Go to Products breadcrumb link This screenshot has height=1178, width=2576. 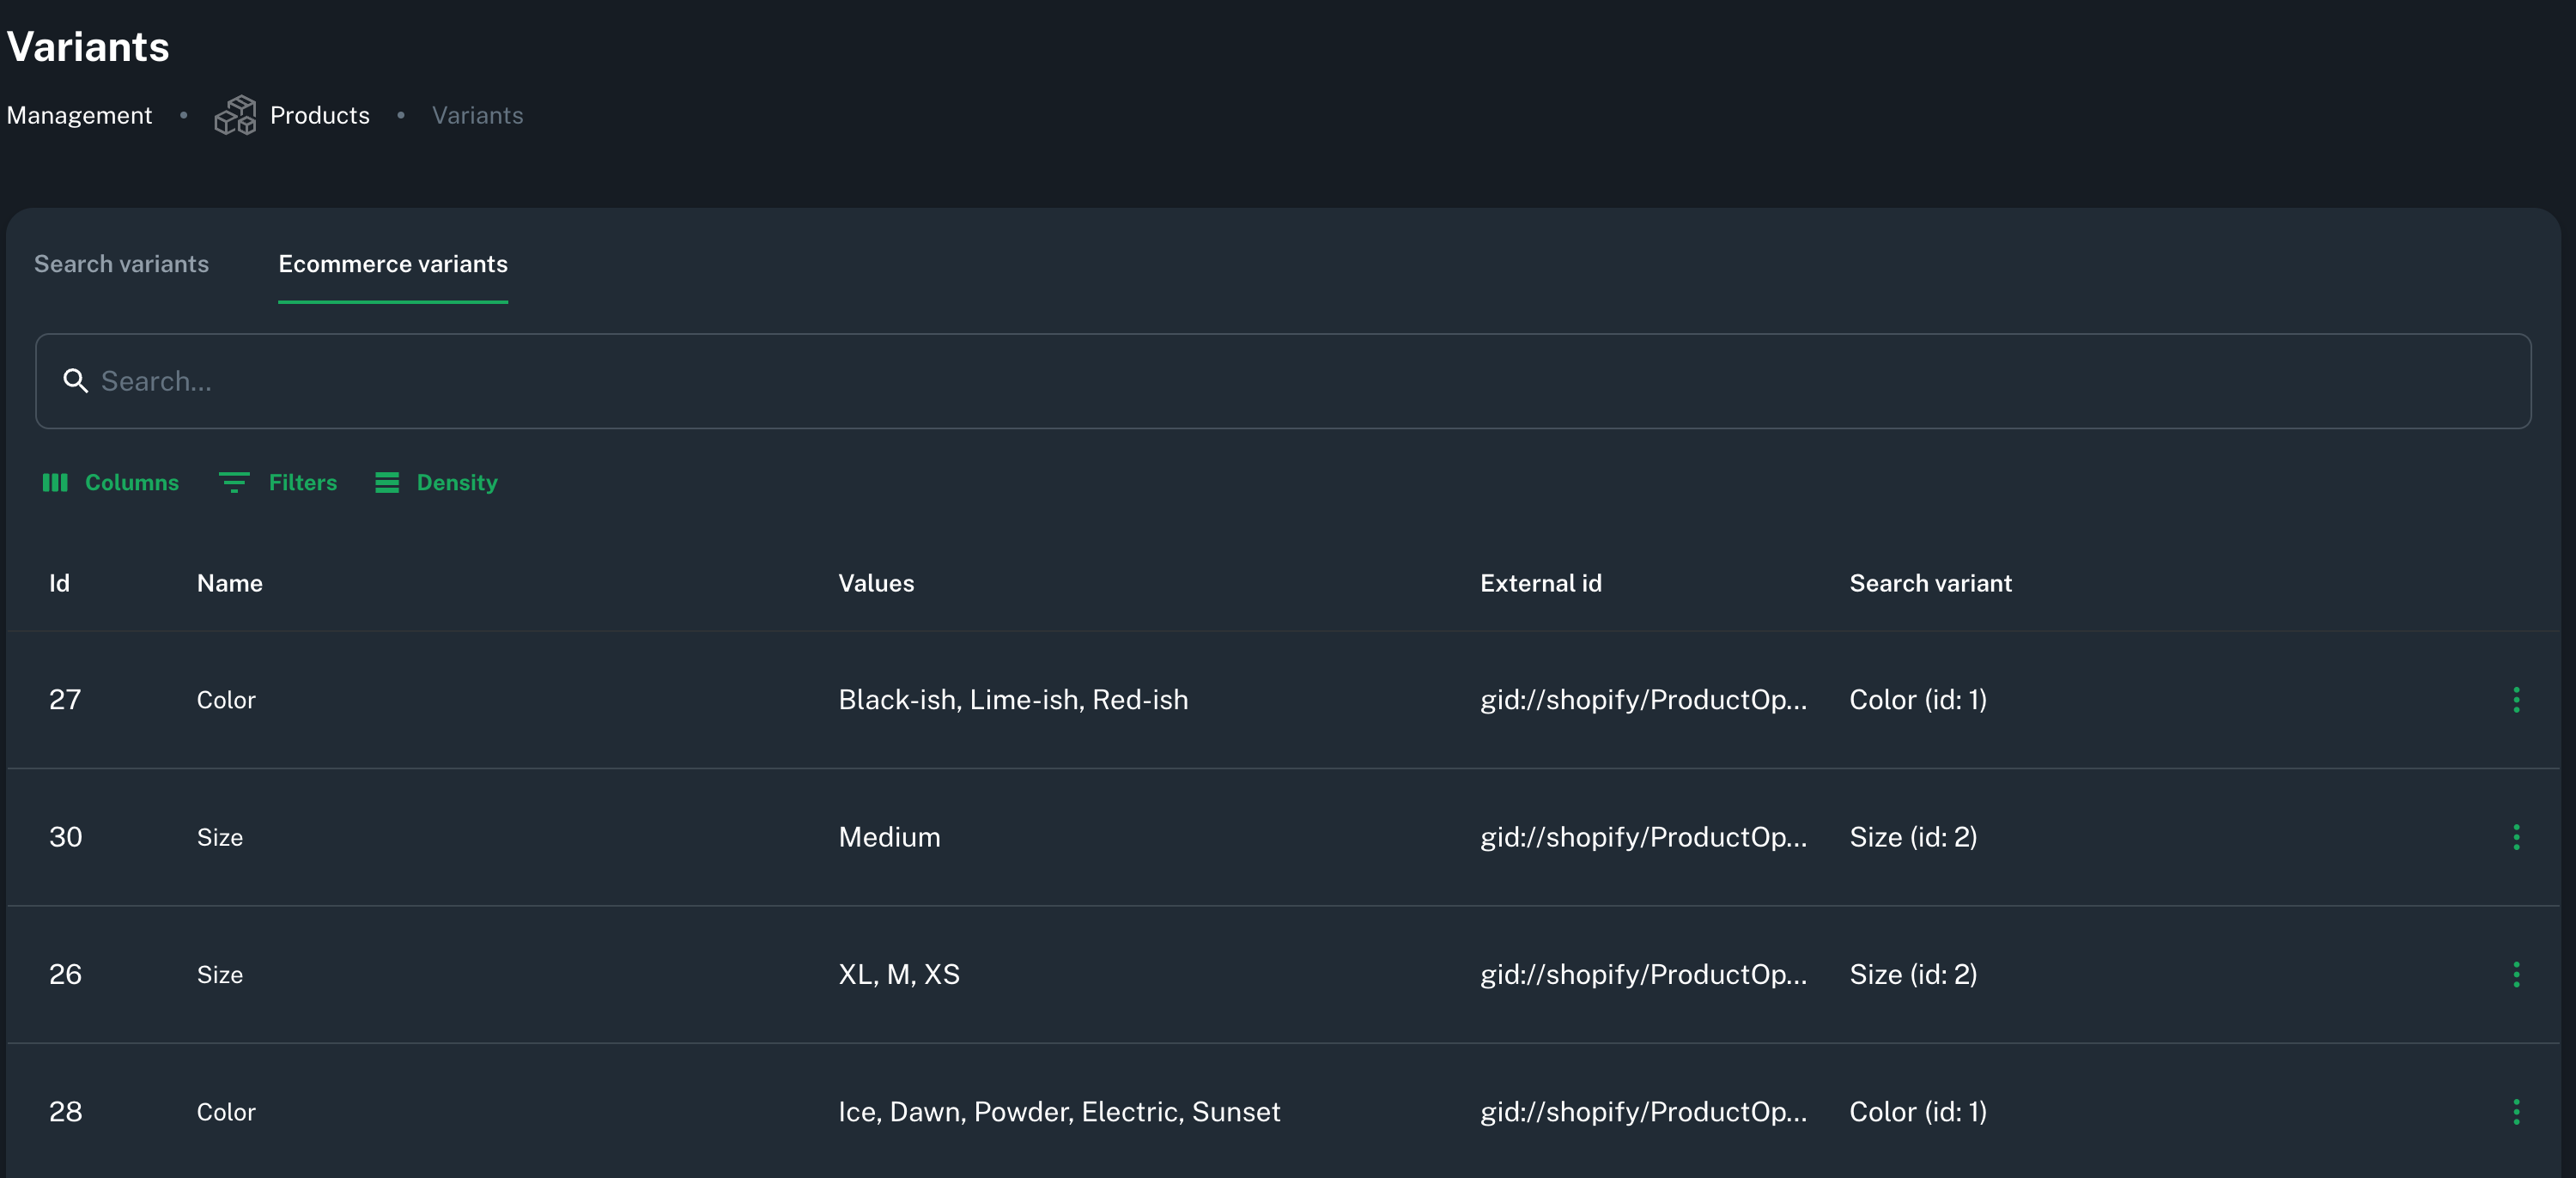[320, 116]
